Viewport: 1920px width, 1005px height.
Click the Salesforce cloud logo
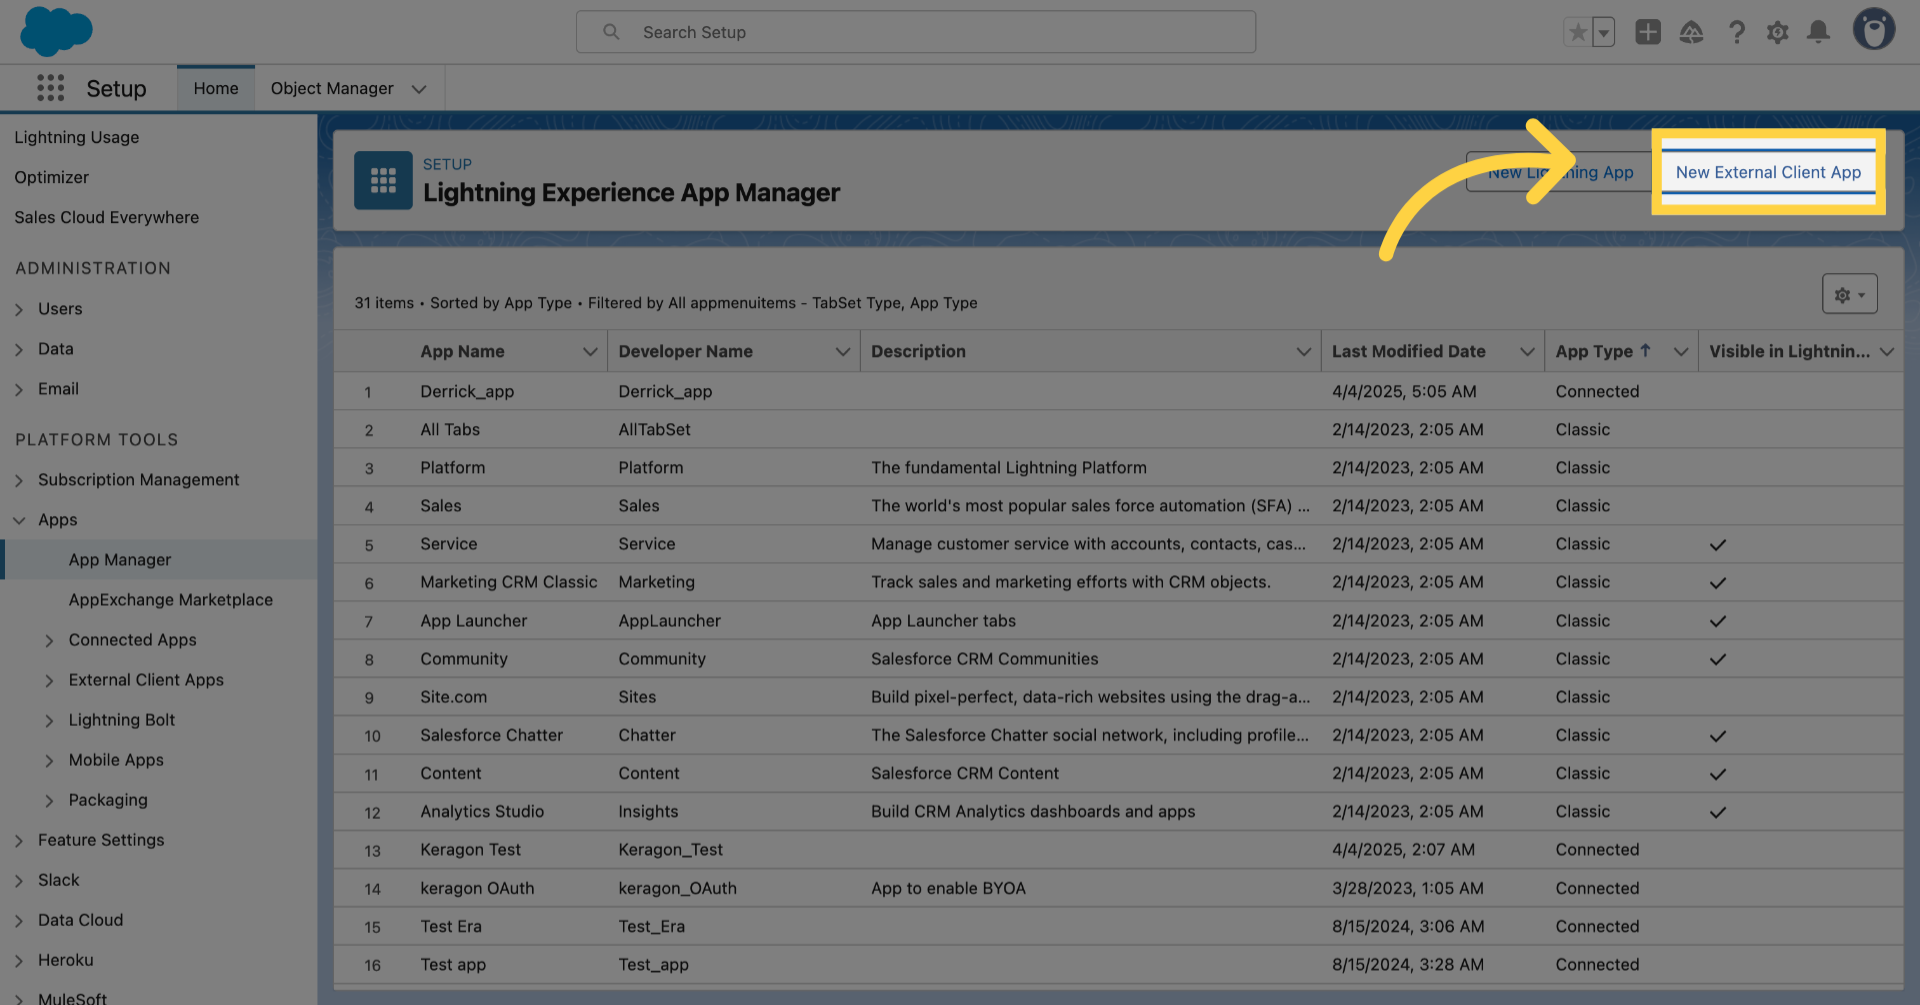(56, 31)
